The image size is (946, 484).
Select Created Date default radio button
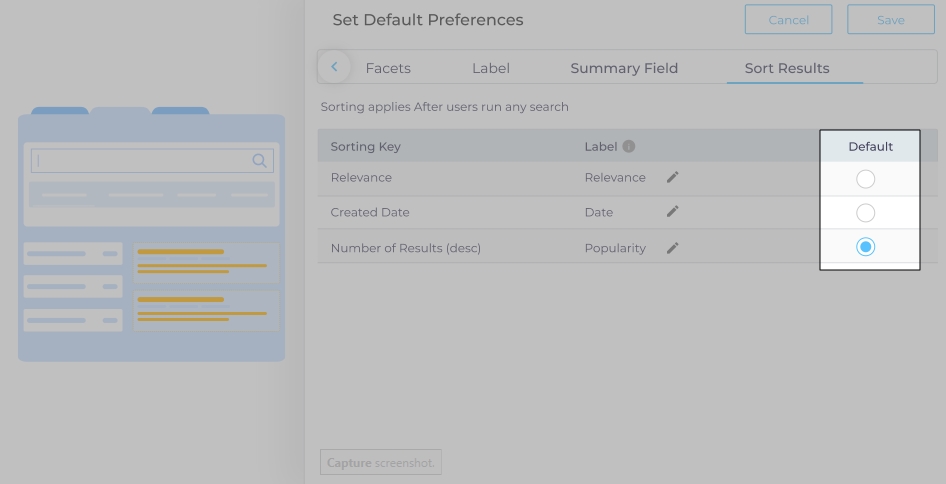click(866, 213)
